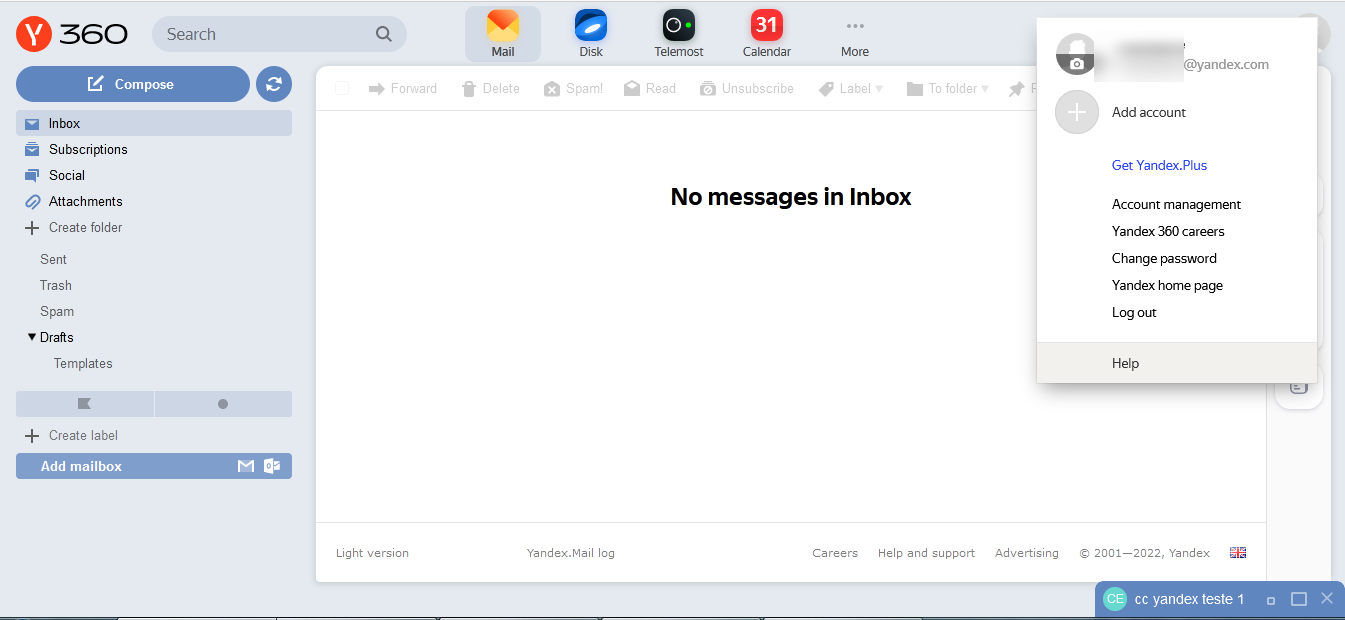Select Yandex 360 careers menu item
1345x620 pixels.
(1168, 231)
